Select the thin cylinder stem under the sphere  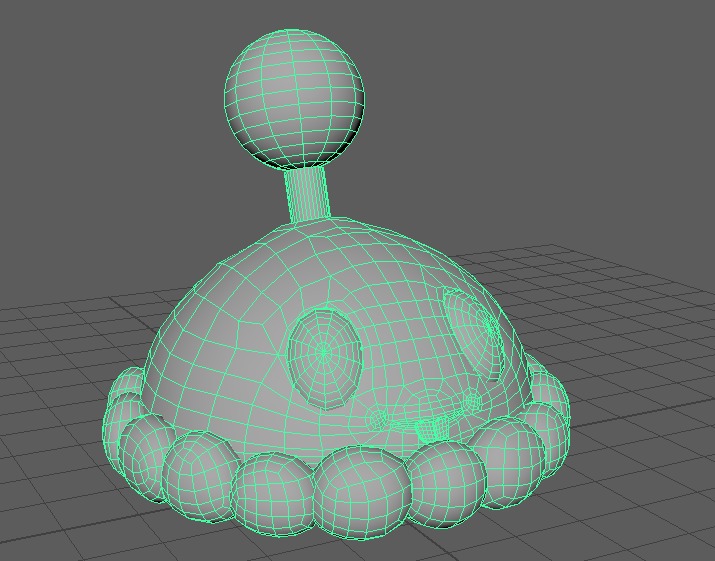tap(306, 195)
